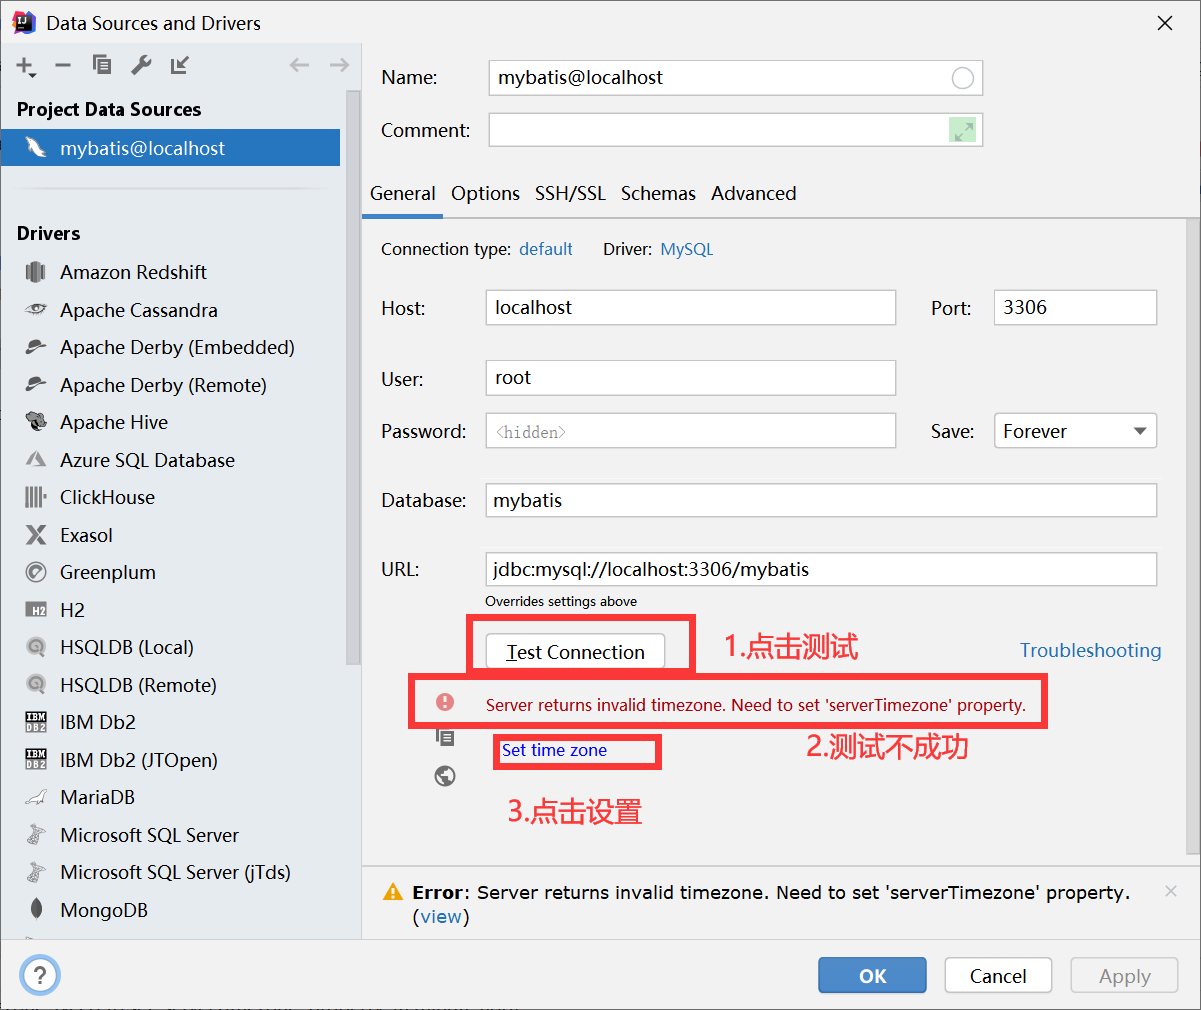Click the add data source plus icon
The height and width of the screenshot is (1010, 1201).
pyautogui.click(x=26, y=66)
